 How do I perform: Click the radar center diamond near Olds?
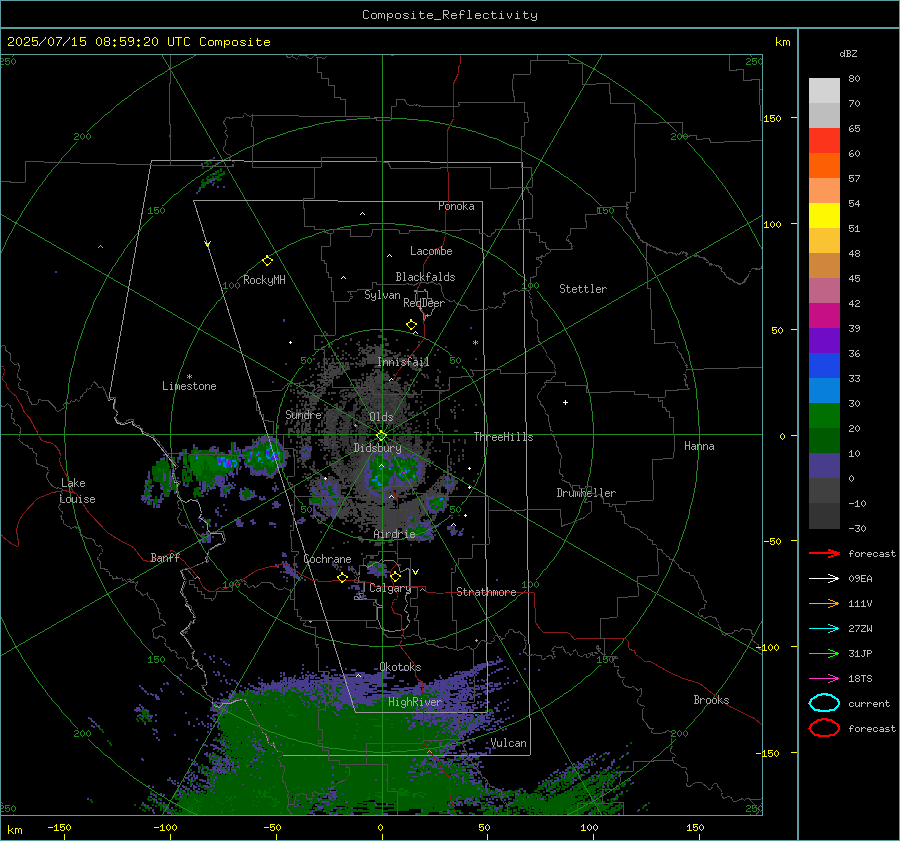pyautogui.click(x=382, y=436)
